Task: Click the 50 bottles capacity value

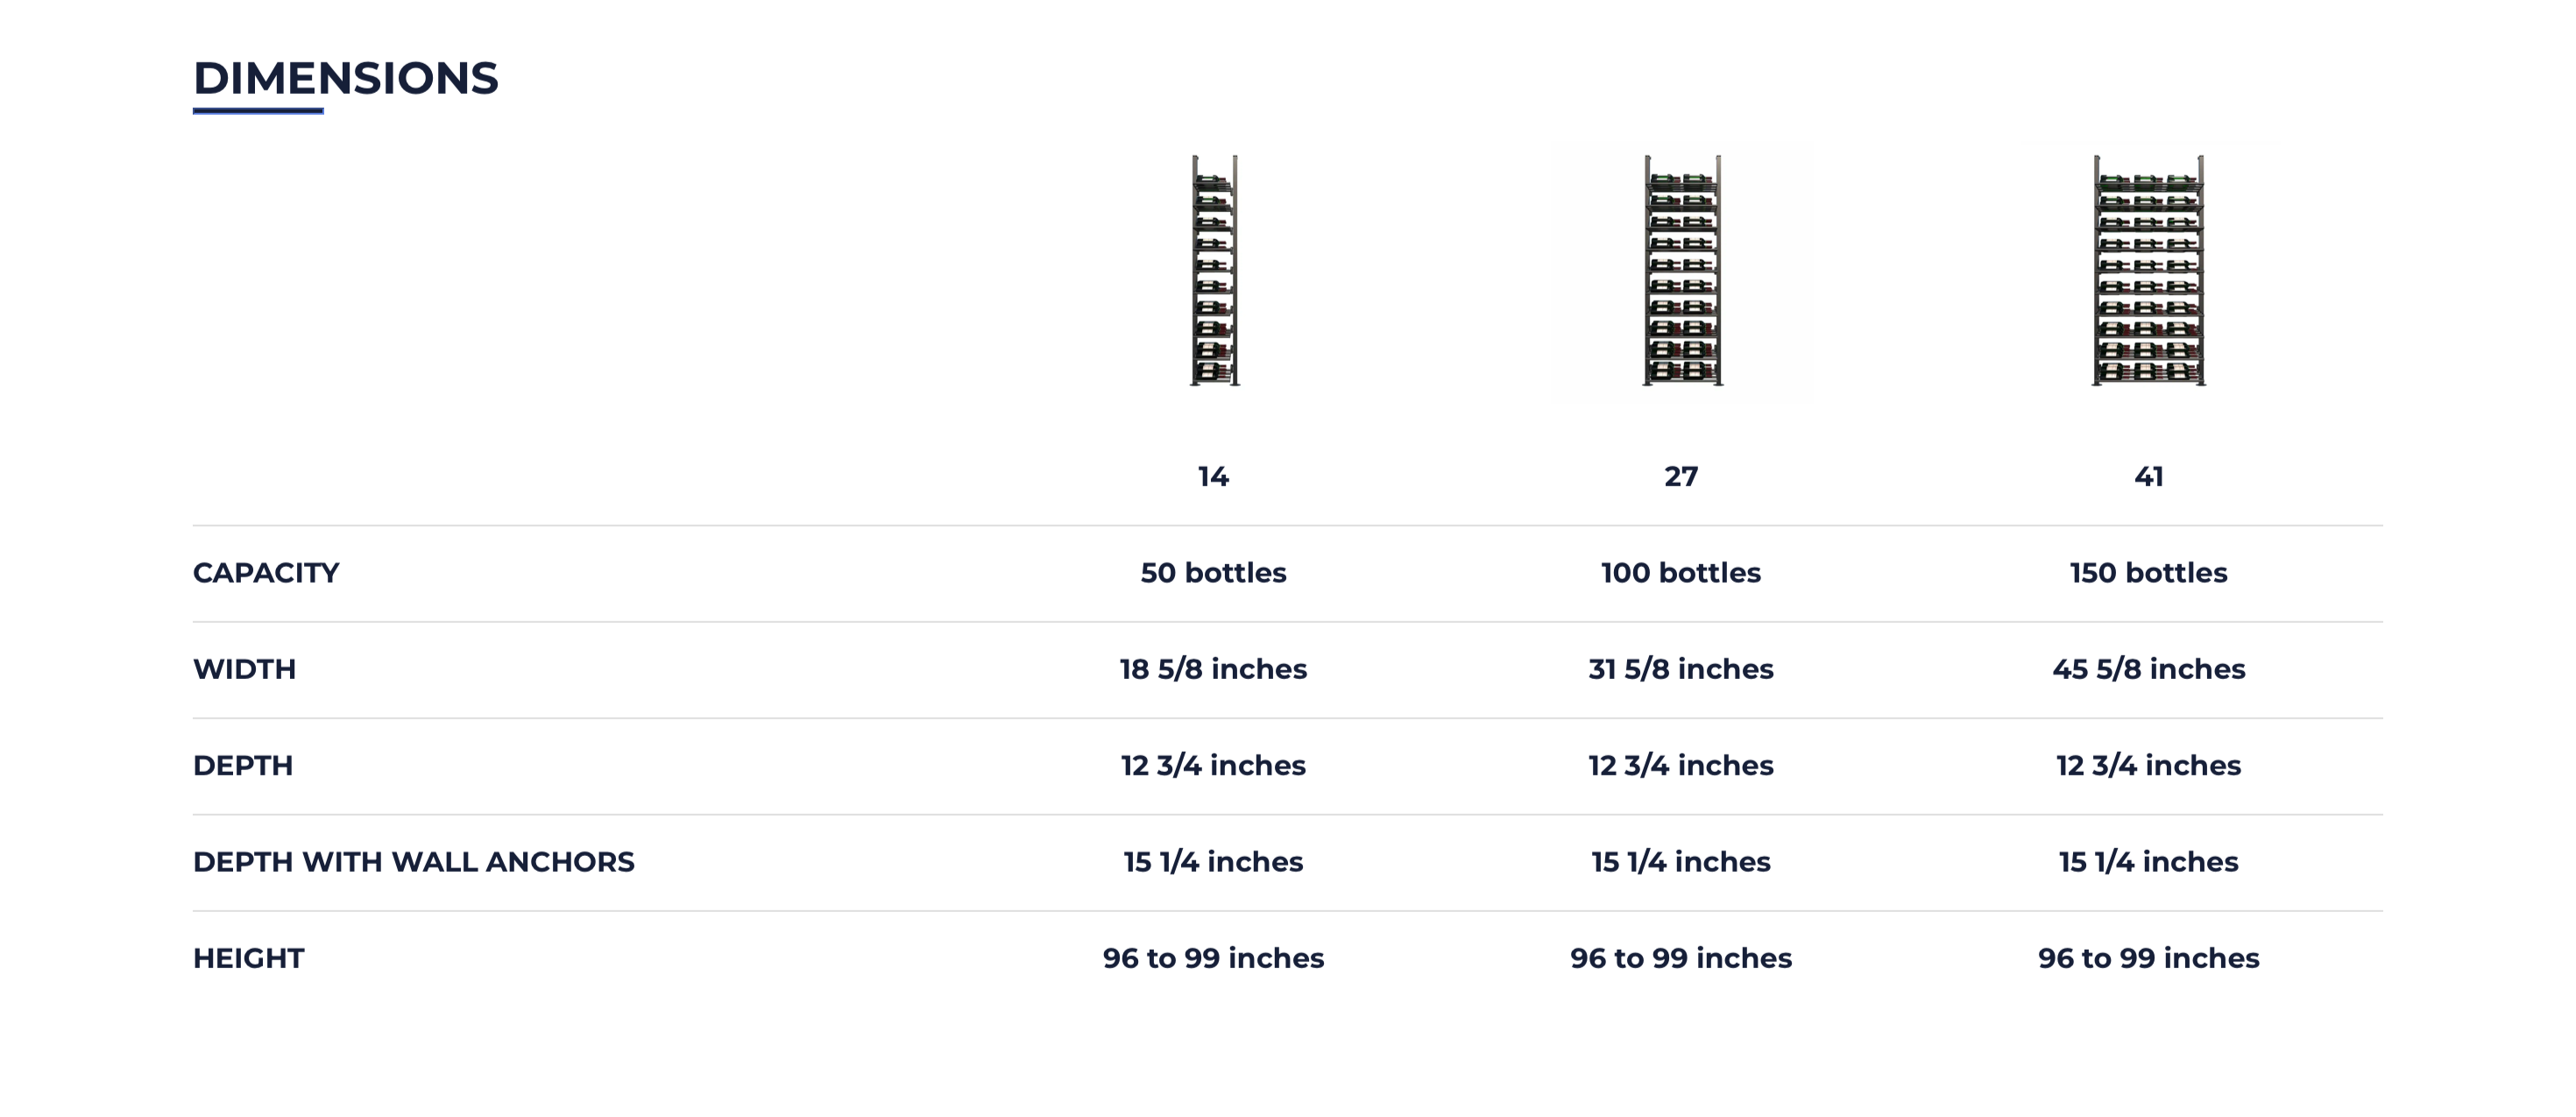Action: pyautogui.click(x=1213, y=573)
